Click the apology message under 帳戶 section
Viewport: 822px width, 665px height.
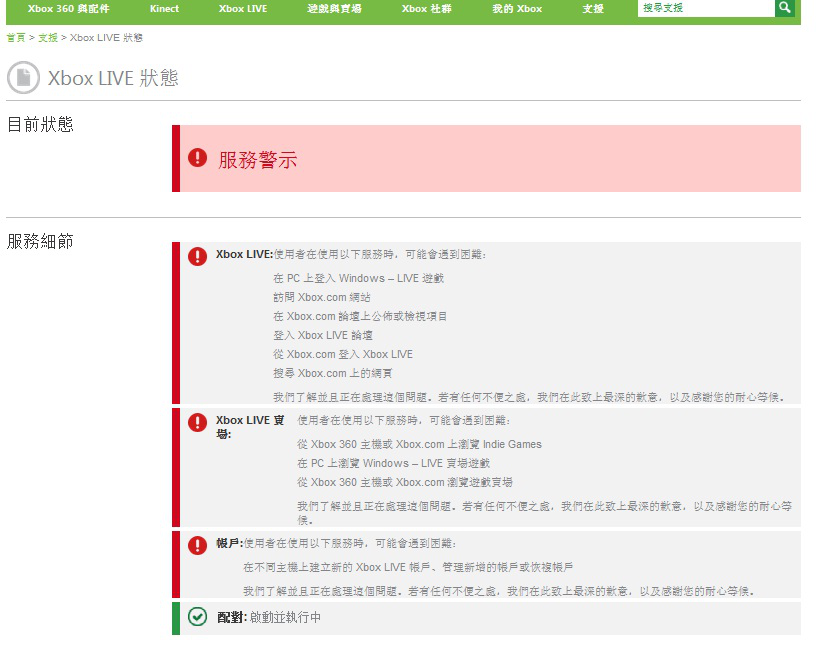click(x=499, y=591)
